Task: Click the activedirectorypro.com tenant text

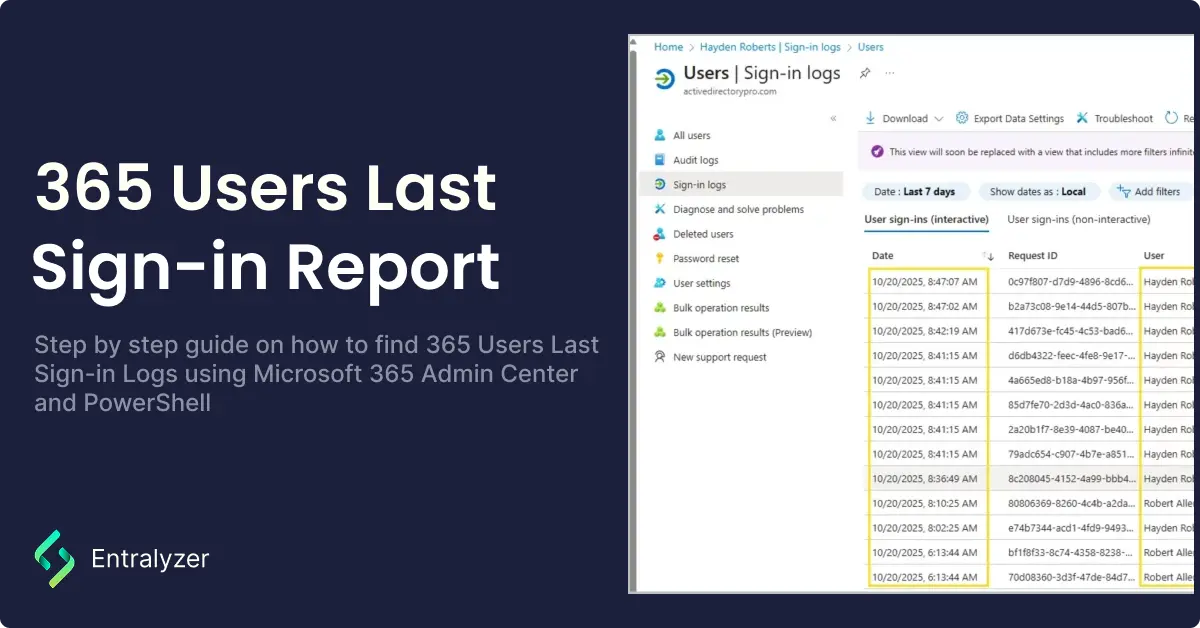Action: click(x=729, y=91)
